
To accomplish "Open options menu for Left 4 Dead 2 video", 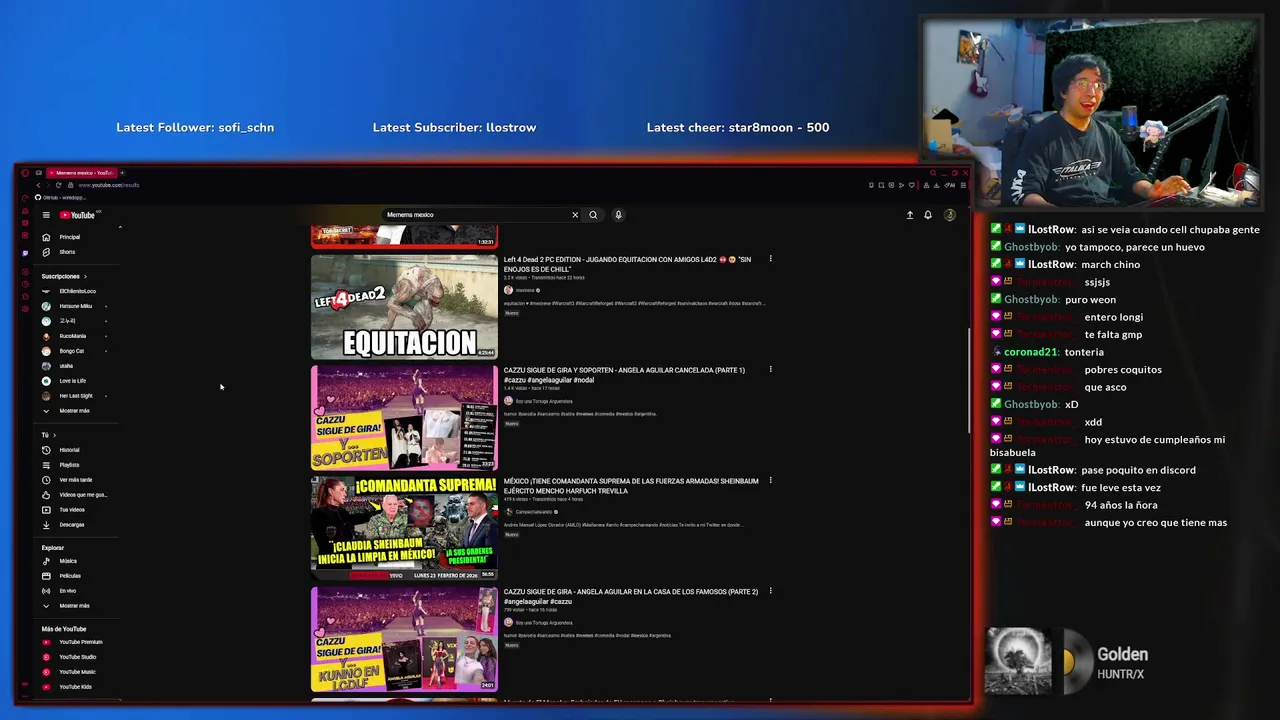I will point(770,259).
